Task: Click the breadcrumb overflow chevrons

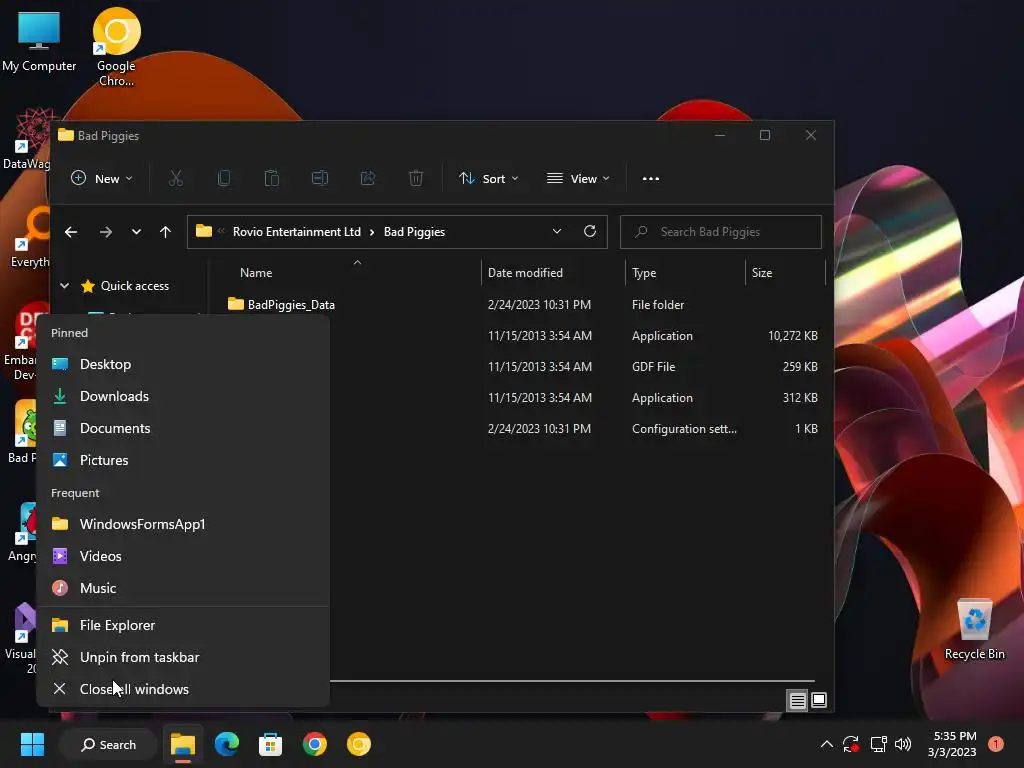Action: (221, 231)
